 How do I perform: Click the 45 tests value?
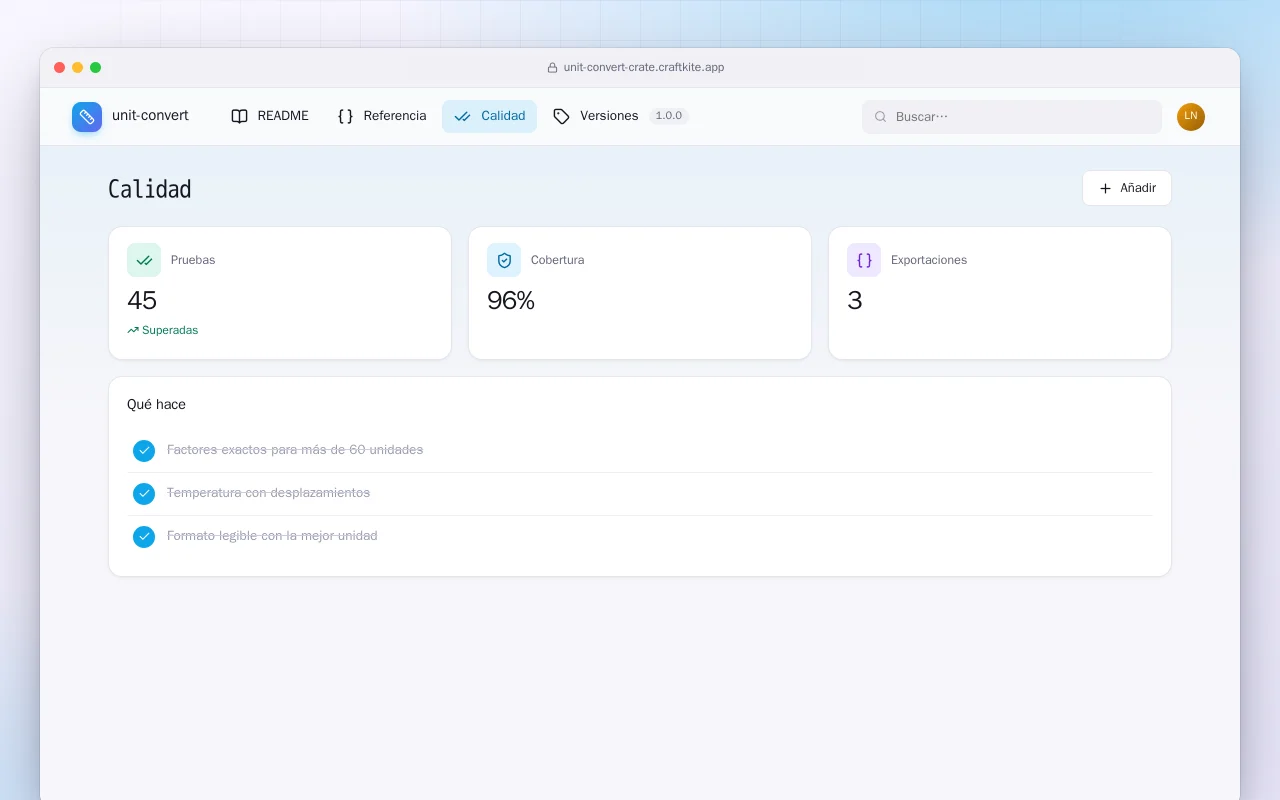142,301
